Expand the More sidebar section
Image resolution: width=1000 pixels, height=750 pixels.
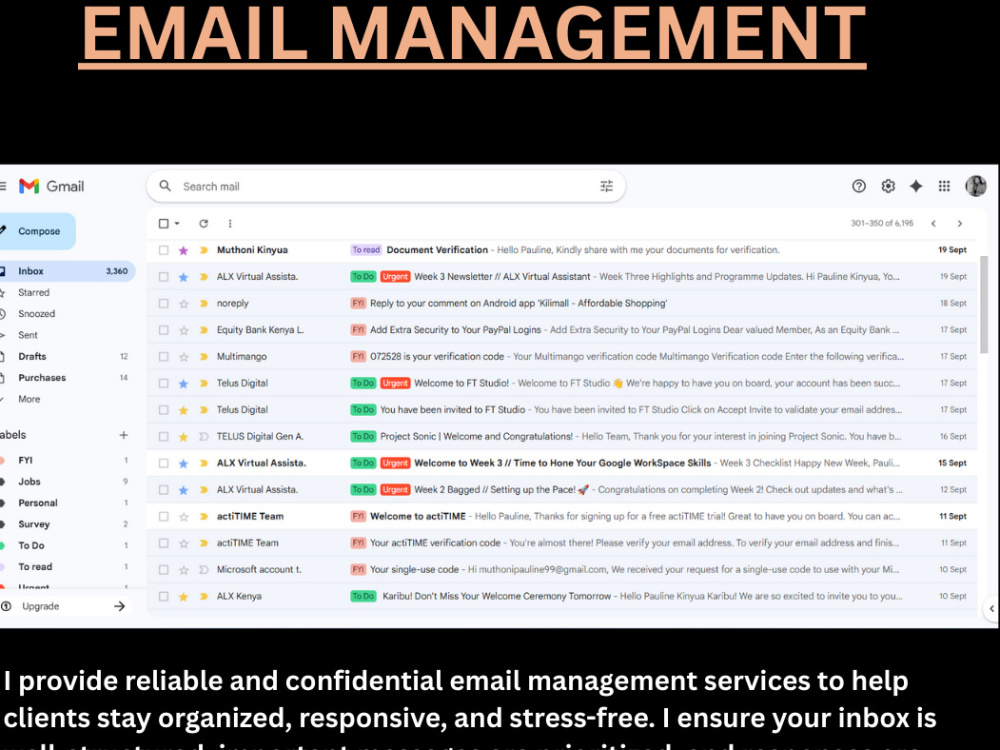[x=29, y=399]
